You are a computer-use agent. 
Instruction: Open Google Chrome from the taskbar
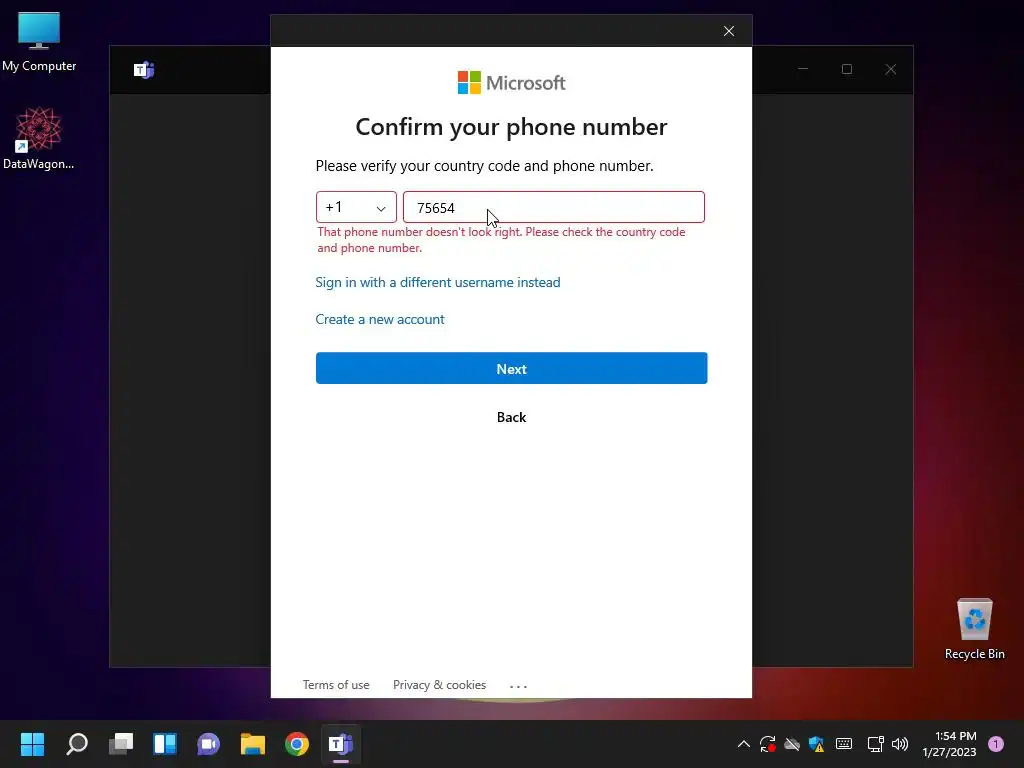point(296,744)
